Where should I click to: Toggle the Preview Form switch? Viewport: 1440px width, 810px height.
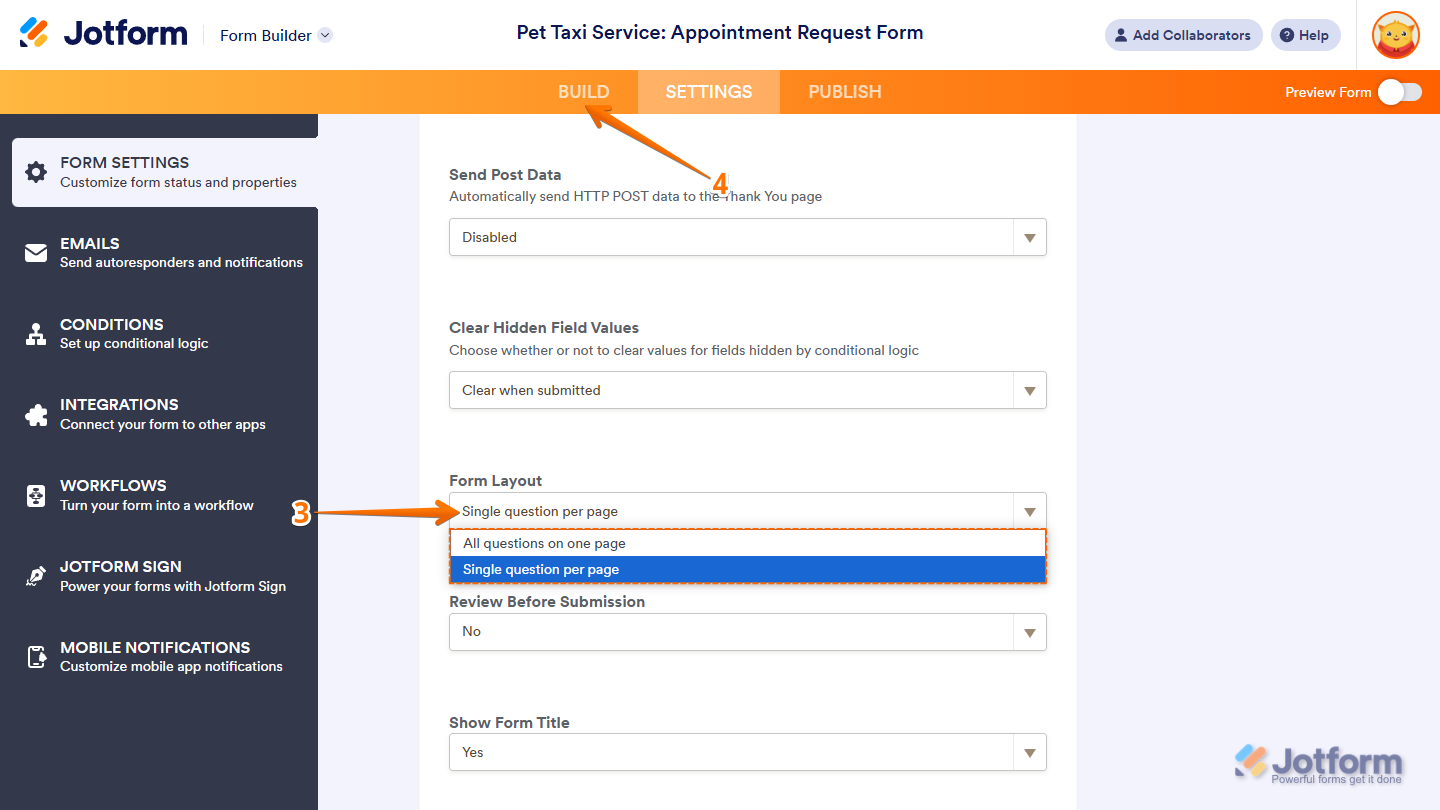1399,92
